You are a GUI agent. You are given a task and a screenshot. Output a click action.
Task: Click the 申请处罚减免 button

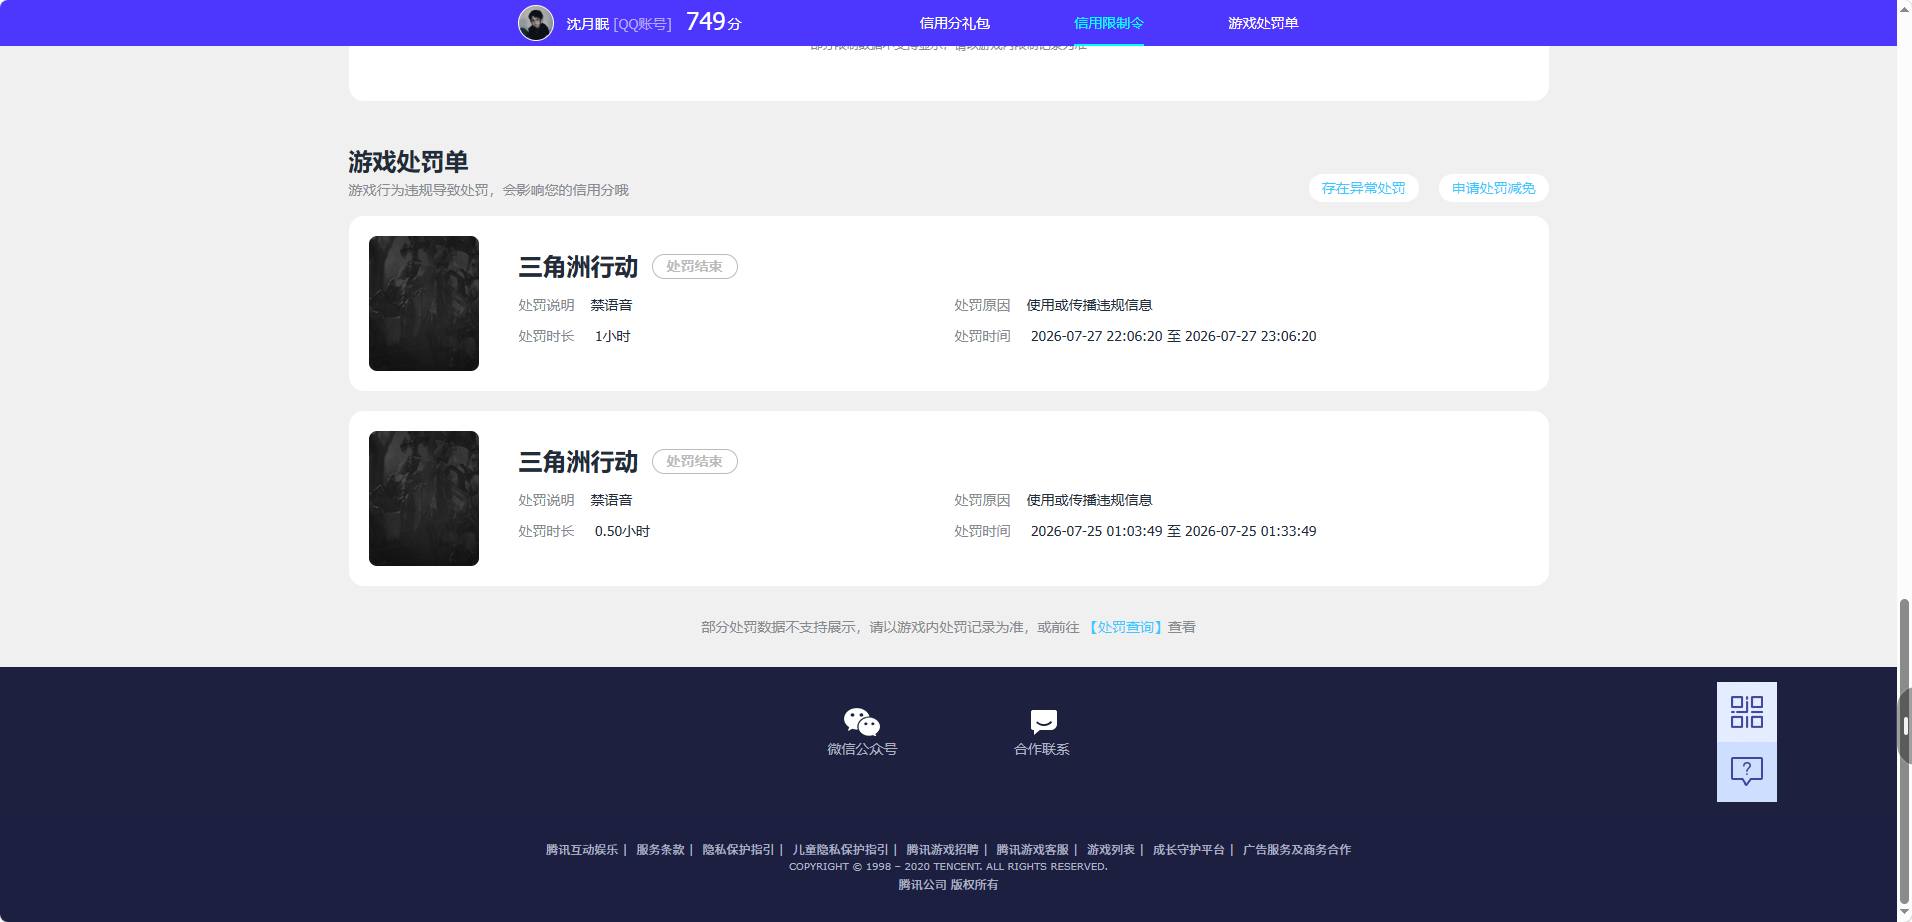click(x=1493, y=188)
